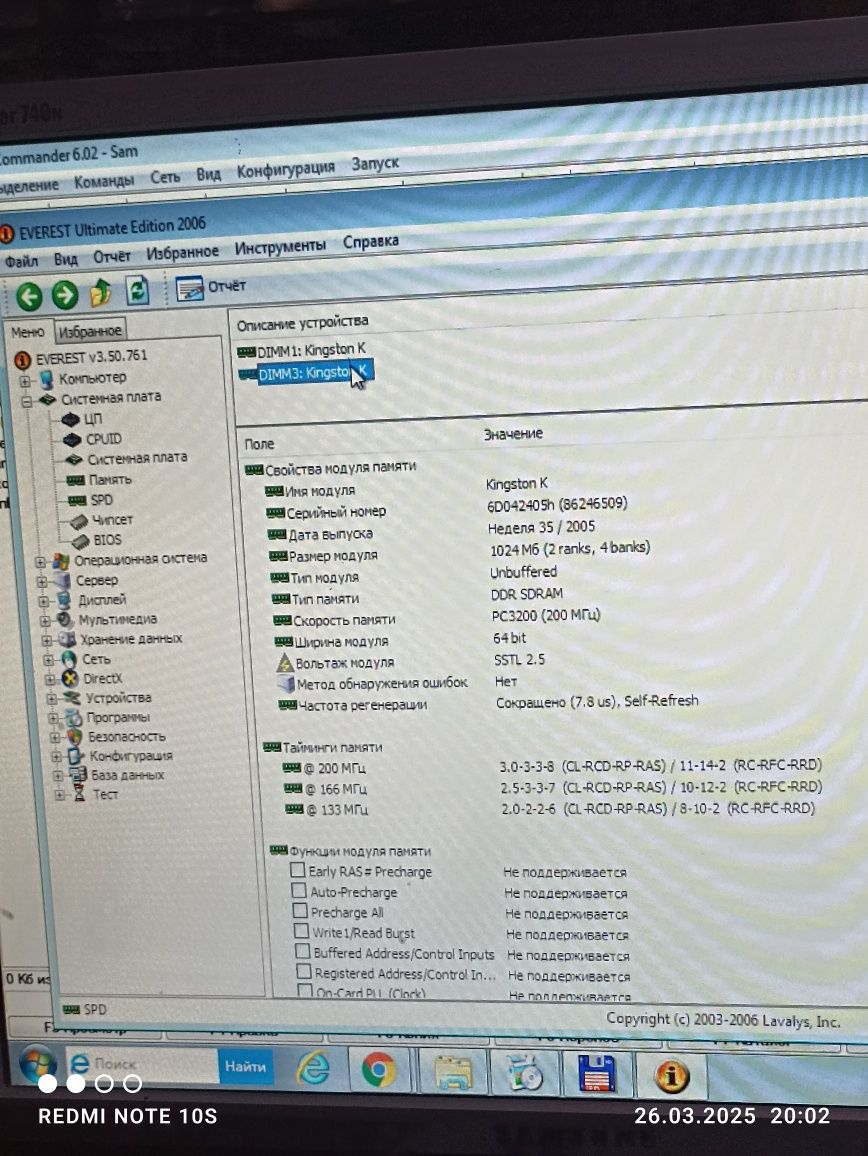Open Конфигурация menu in Commander window
868x1156 pixels.
pyautogui.click(x=285, y=170)
